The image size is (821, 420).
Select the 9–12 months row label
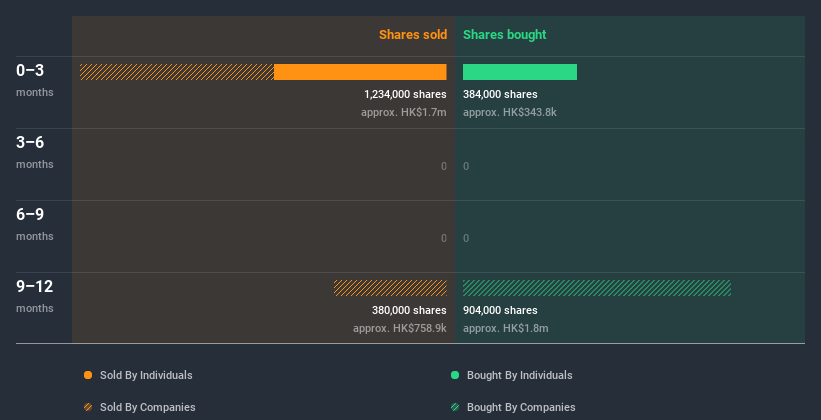pos(35,295)
